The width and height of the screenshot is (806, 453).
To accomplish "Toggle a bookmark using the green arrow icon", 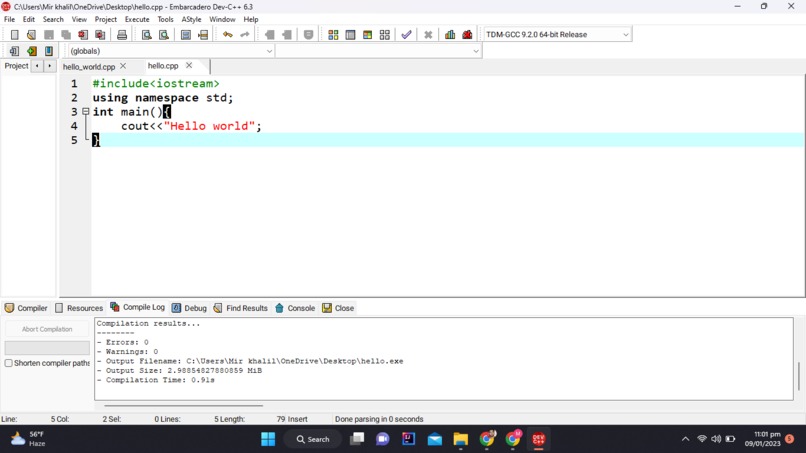I will pyautogui.click(x=32, y=51).
